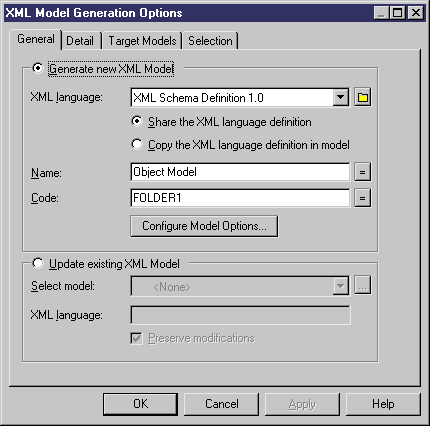Open the Target Models tab
This screenshot has height=426, width=430.
(142, 41)
